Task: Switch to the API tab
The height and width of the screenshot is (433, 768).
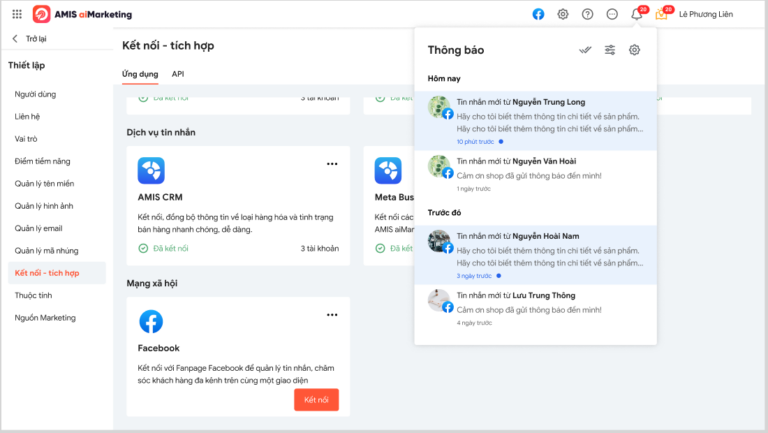Action: point(177,74)
